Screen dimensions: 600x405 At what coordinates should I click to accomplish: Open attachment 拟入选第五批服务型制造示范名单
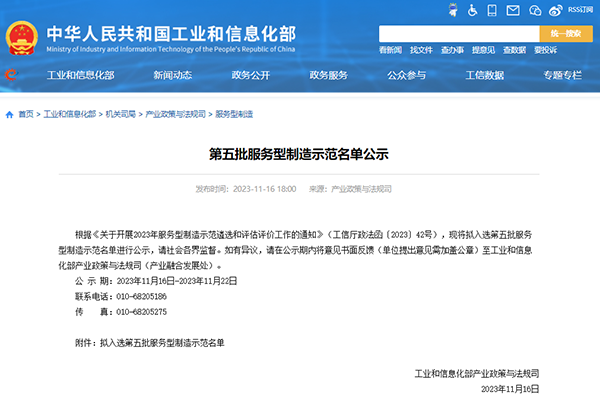(161, 342)
